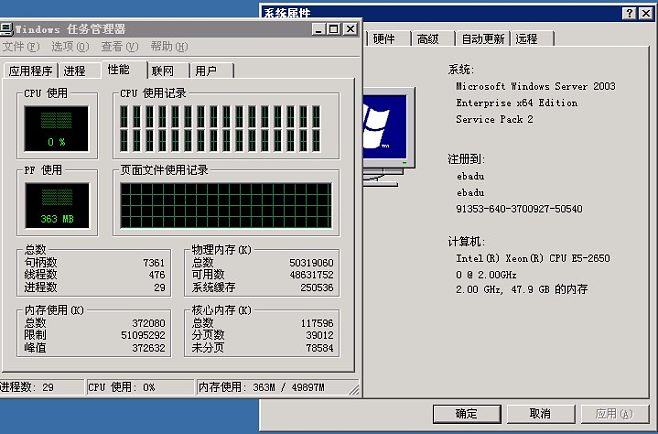Click the text Service Pack 2
This screenshot has width=658, height=434.
point(495,120)
